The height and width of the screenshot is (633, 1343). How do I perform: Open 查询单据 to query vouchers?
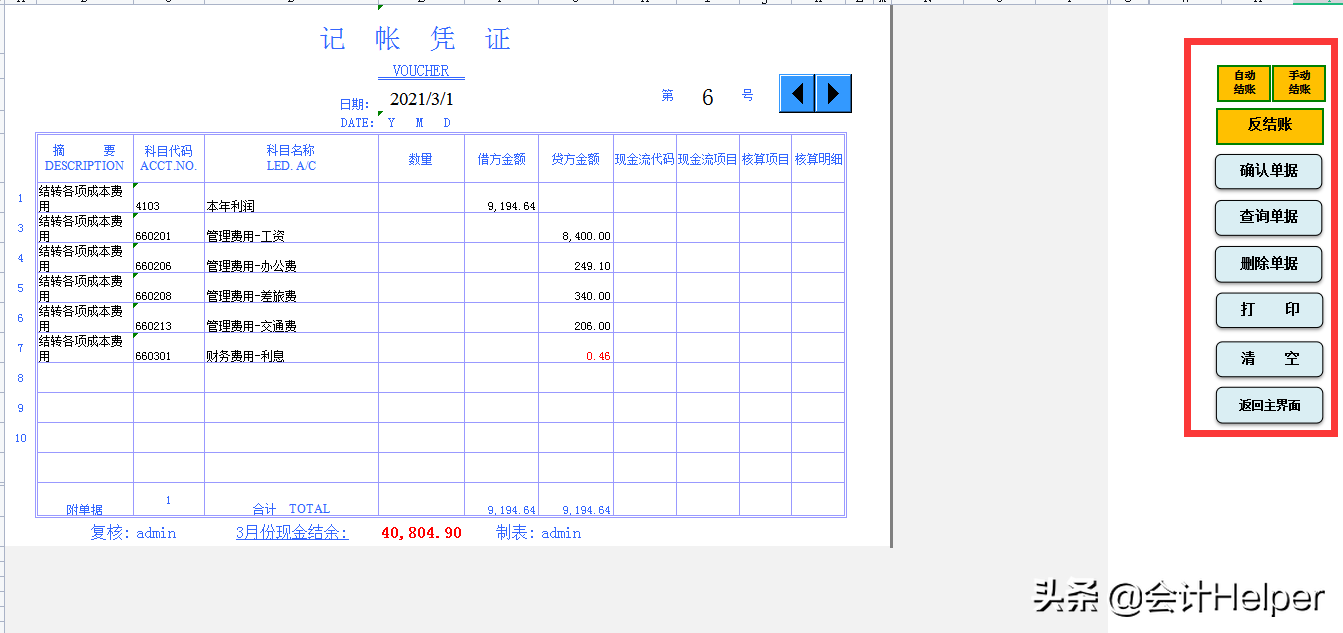point(1268,218)
